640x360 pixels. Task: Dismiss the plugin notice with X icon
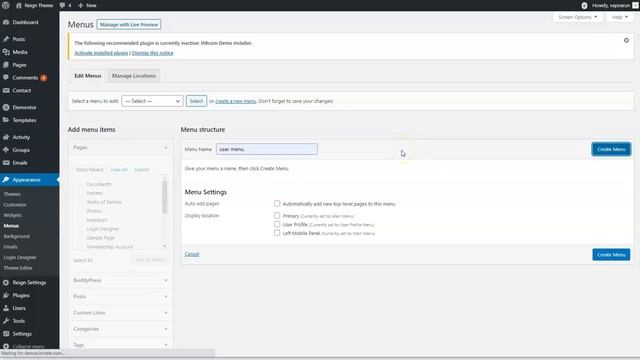click(x=626, y=40)
